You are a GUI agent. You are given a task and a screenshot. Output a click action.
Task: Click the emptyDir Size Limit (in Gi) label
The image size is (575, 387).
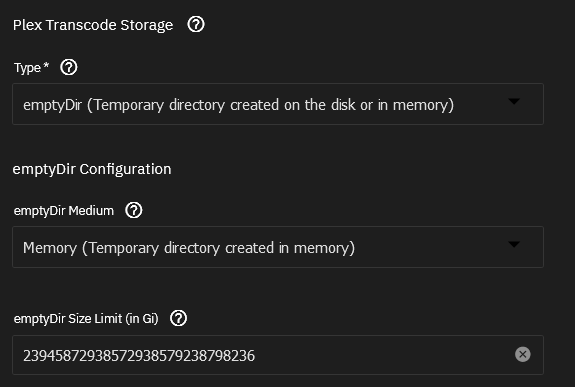point(86,319)
